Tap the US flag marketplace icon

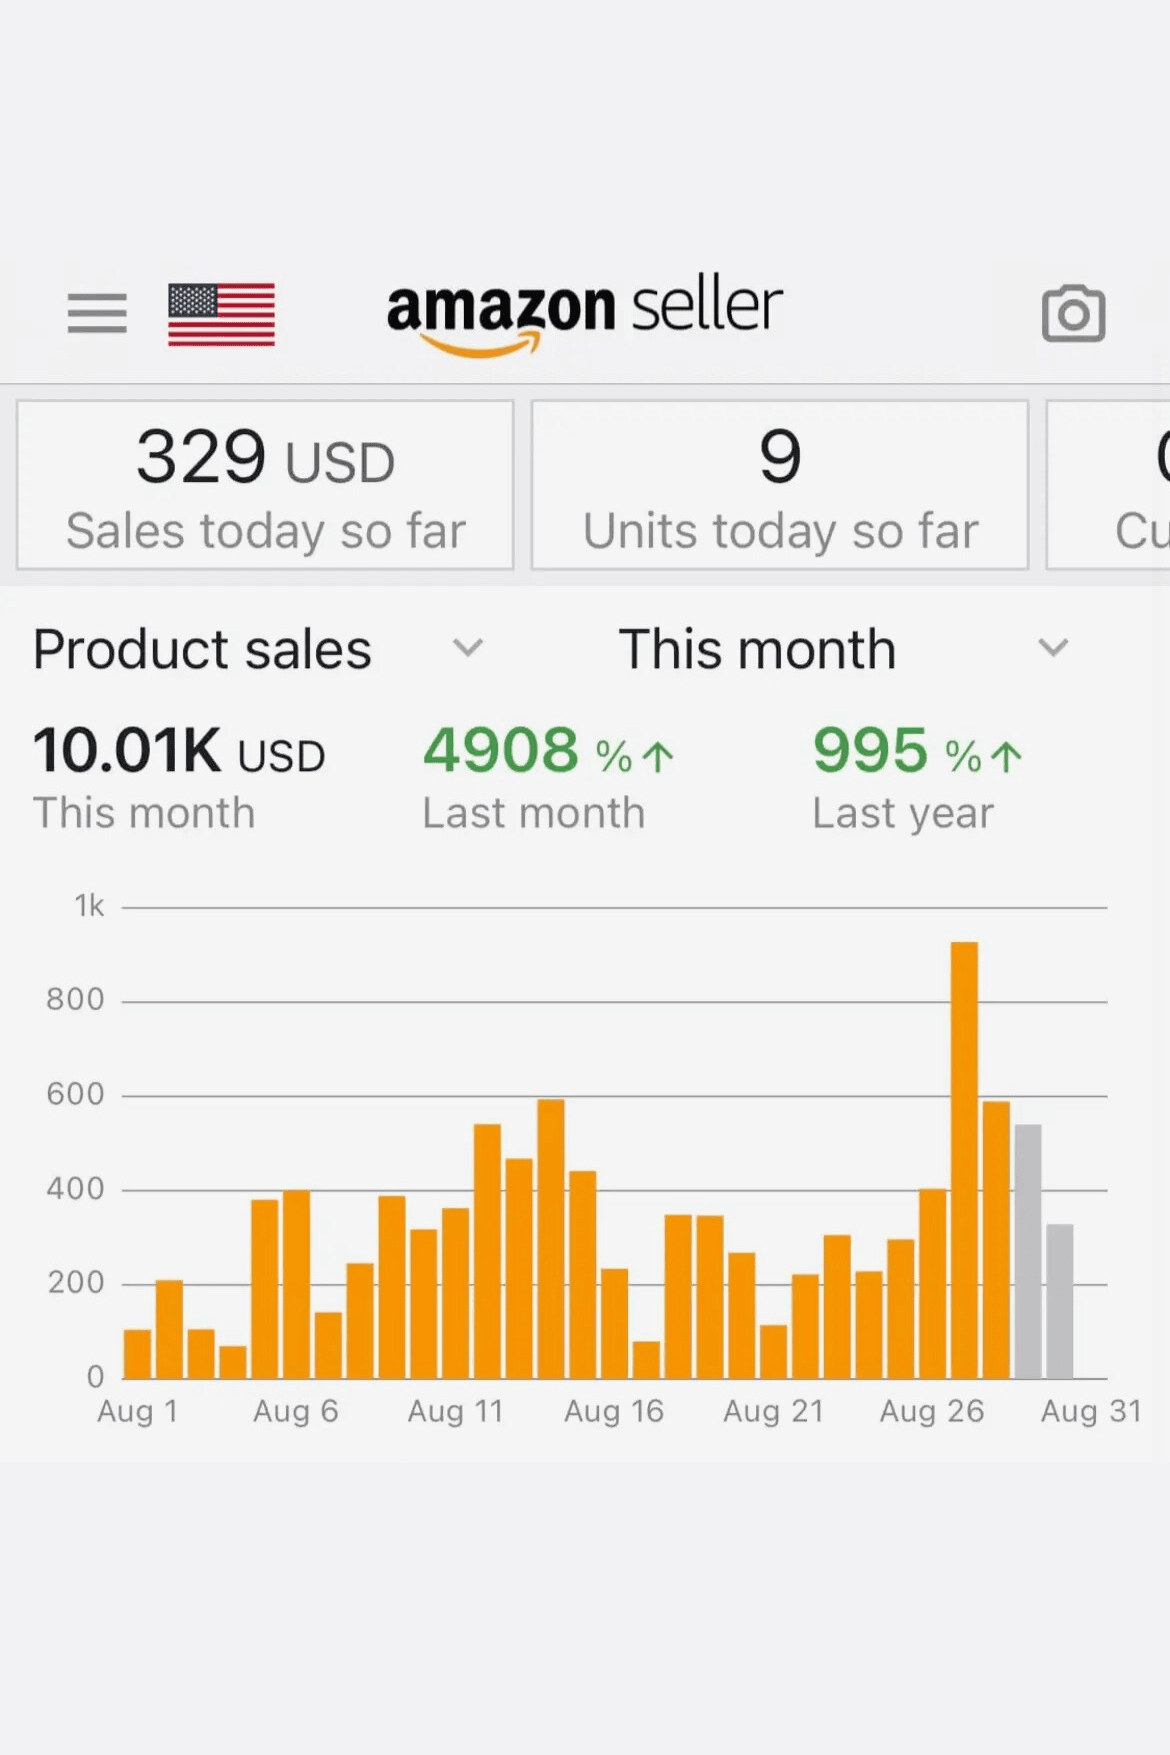coord(221,314)
